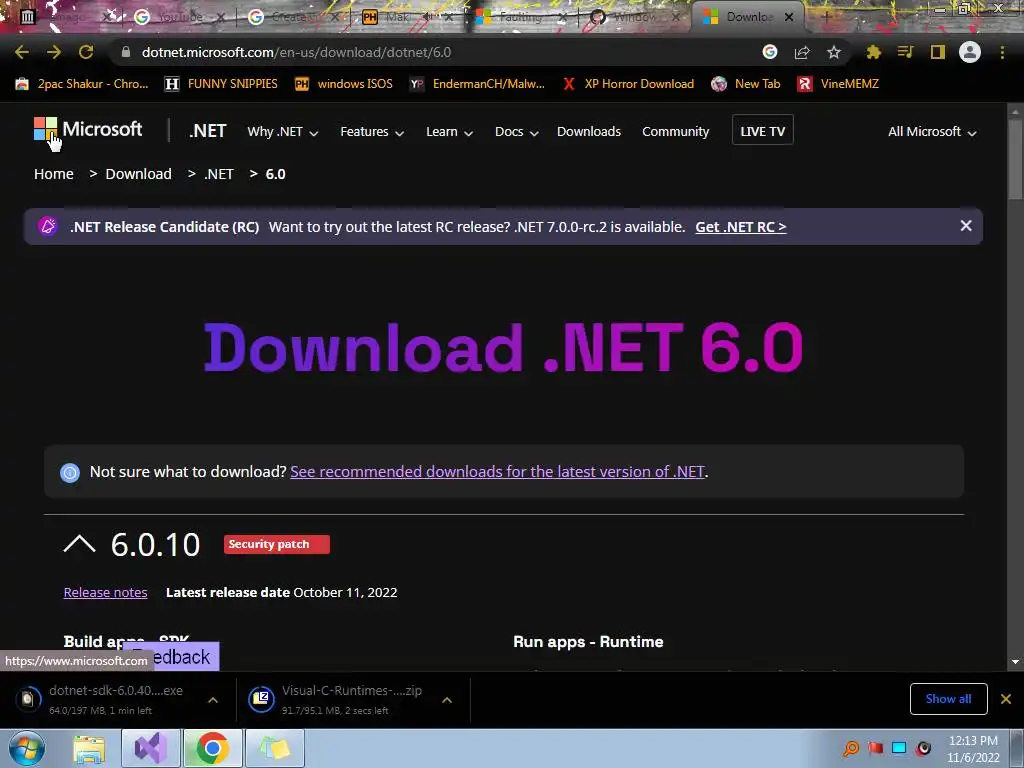Image resolution: width=1024 pixels, height=768 pixels.
Task: Close the downloads bar
Action: (x=1006, y=699)
